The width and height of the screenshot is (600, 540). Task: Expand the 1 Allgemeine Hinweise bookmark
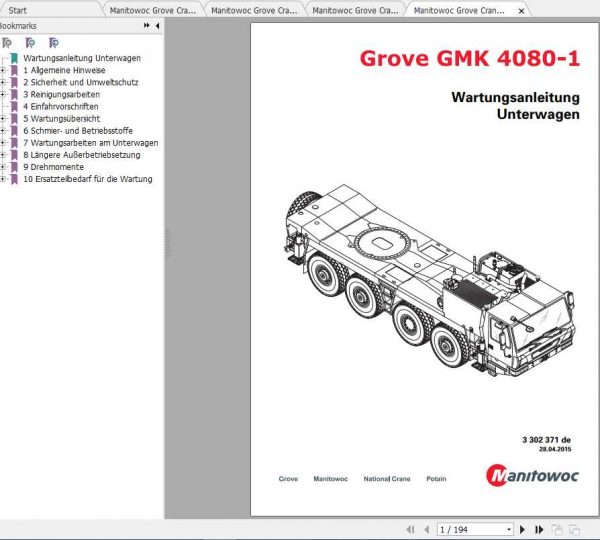(x=2, y=70)
